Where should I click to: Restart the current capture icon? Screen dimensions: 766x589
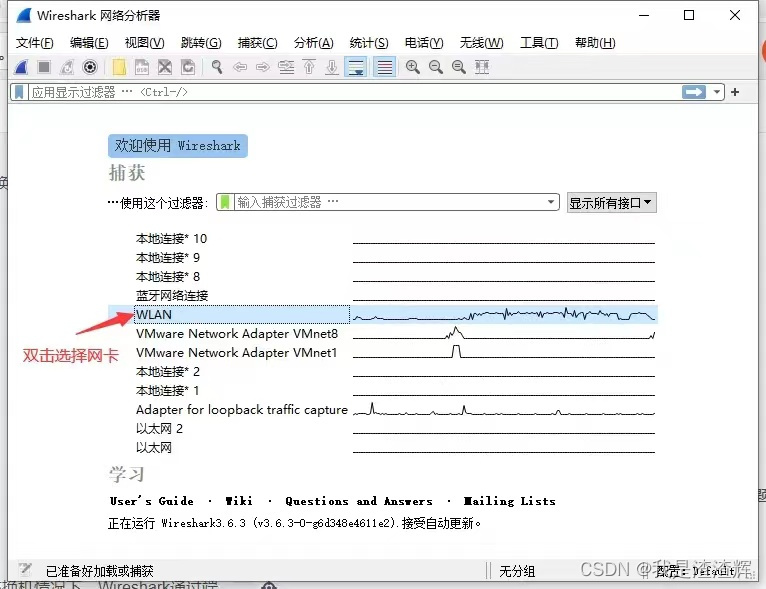[x=67, y=67]
